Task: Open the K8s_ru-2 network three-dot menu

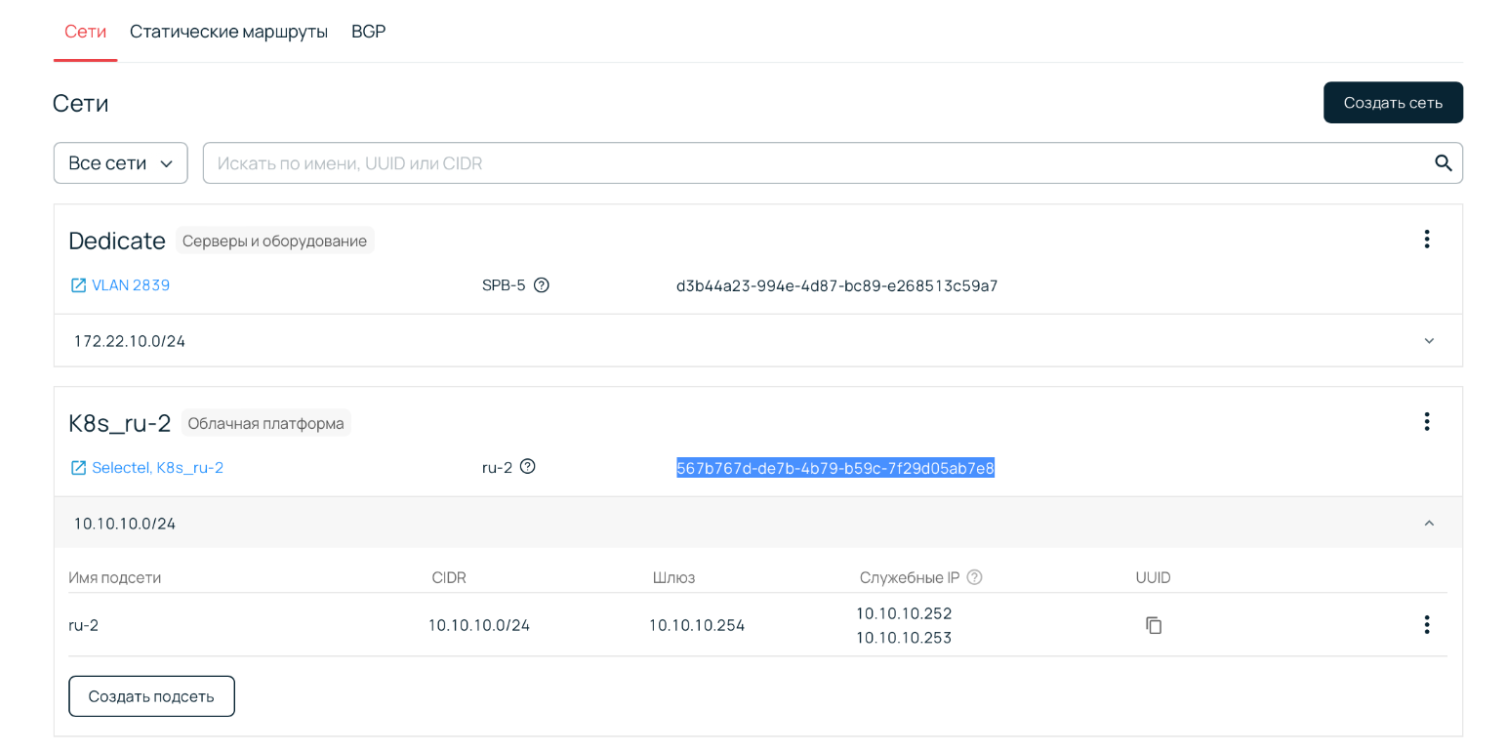Action: [x=1427, y=421]
